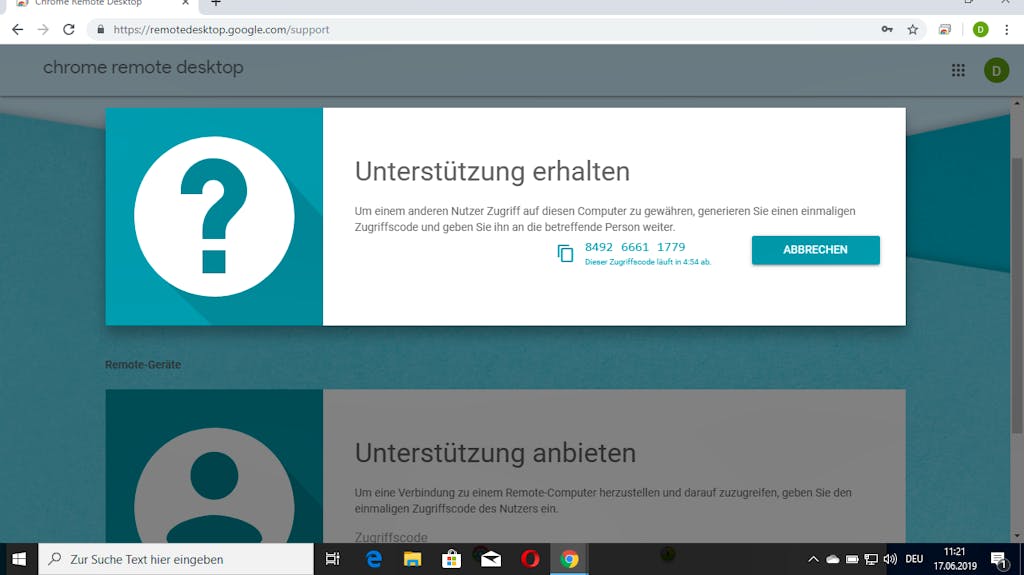Open the battery status icon

pos(852,559)
